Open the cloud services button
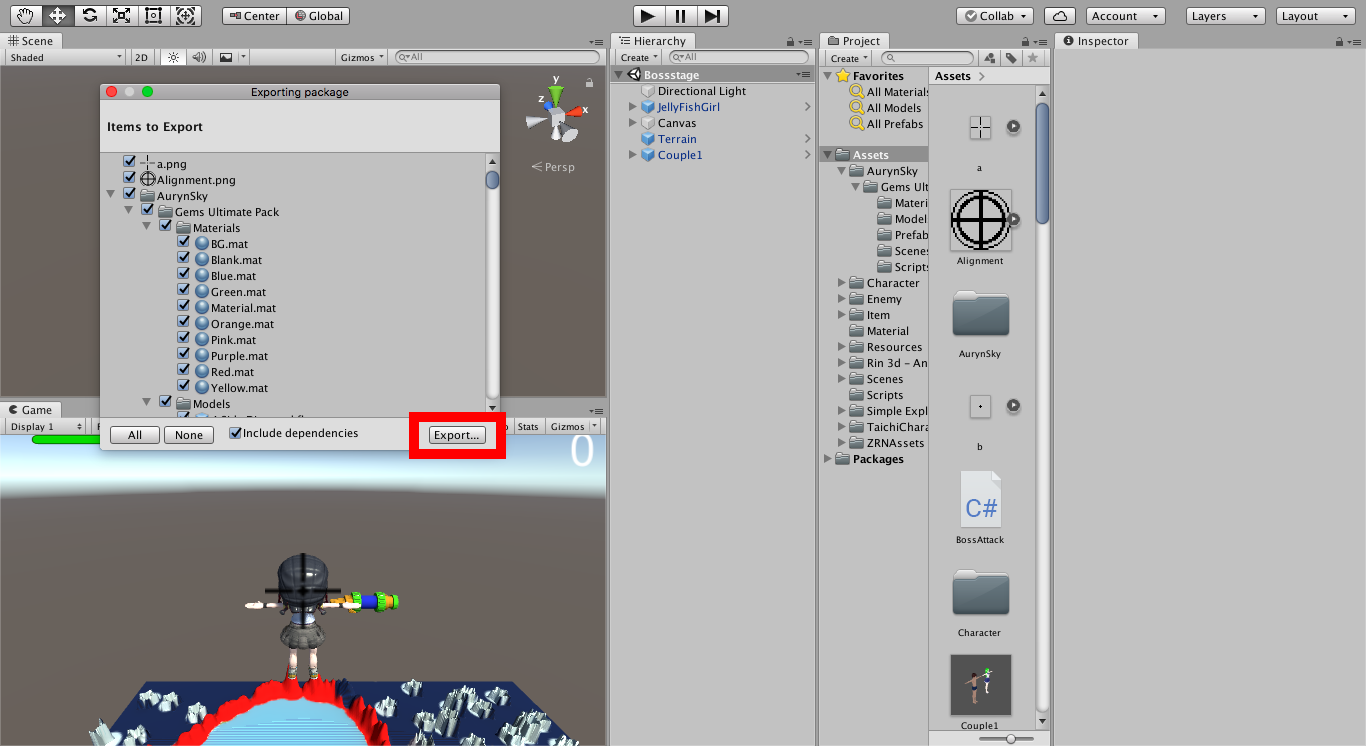 (1060, 16)
